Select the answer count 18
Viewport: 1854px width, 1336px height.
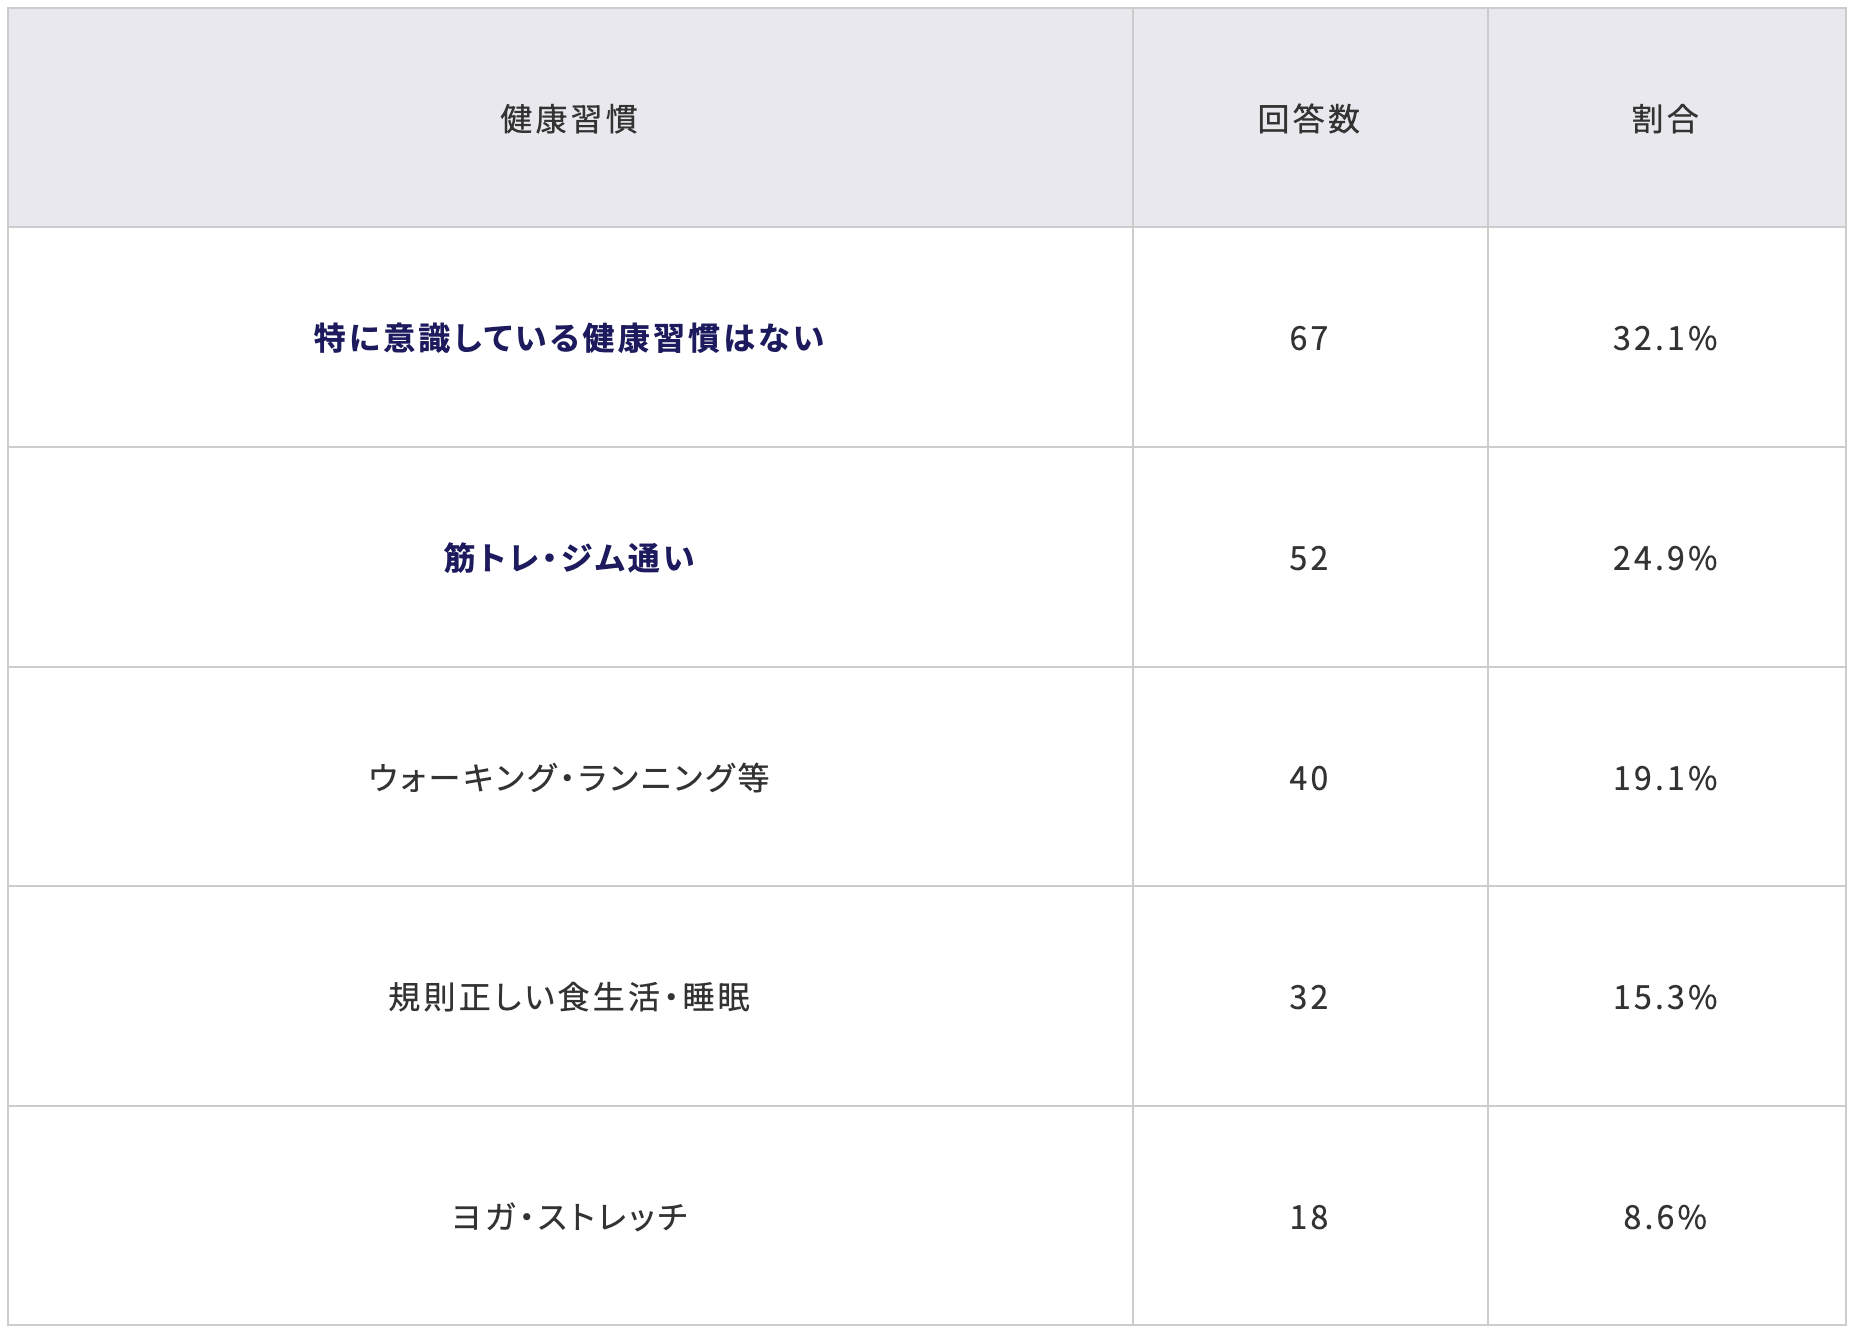(x=1308, y=1217)
